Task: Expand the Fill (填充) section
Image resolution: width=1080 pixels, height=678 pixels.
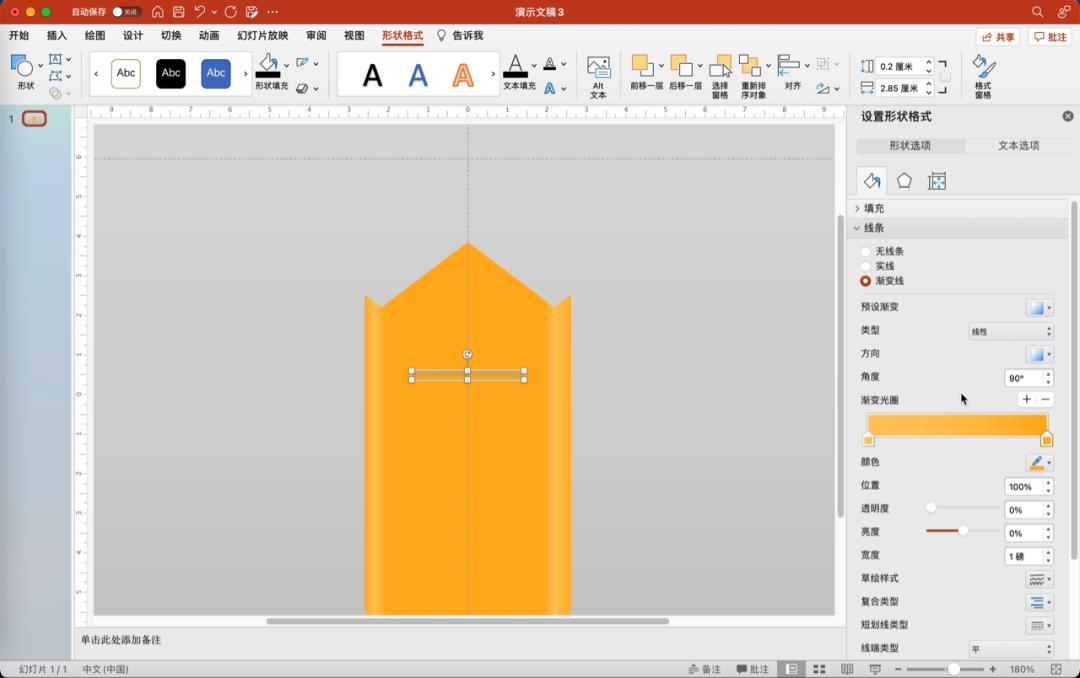Action: click(x=873, y=208)
